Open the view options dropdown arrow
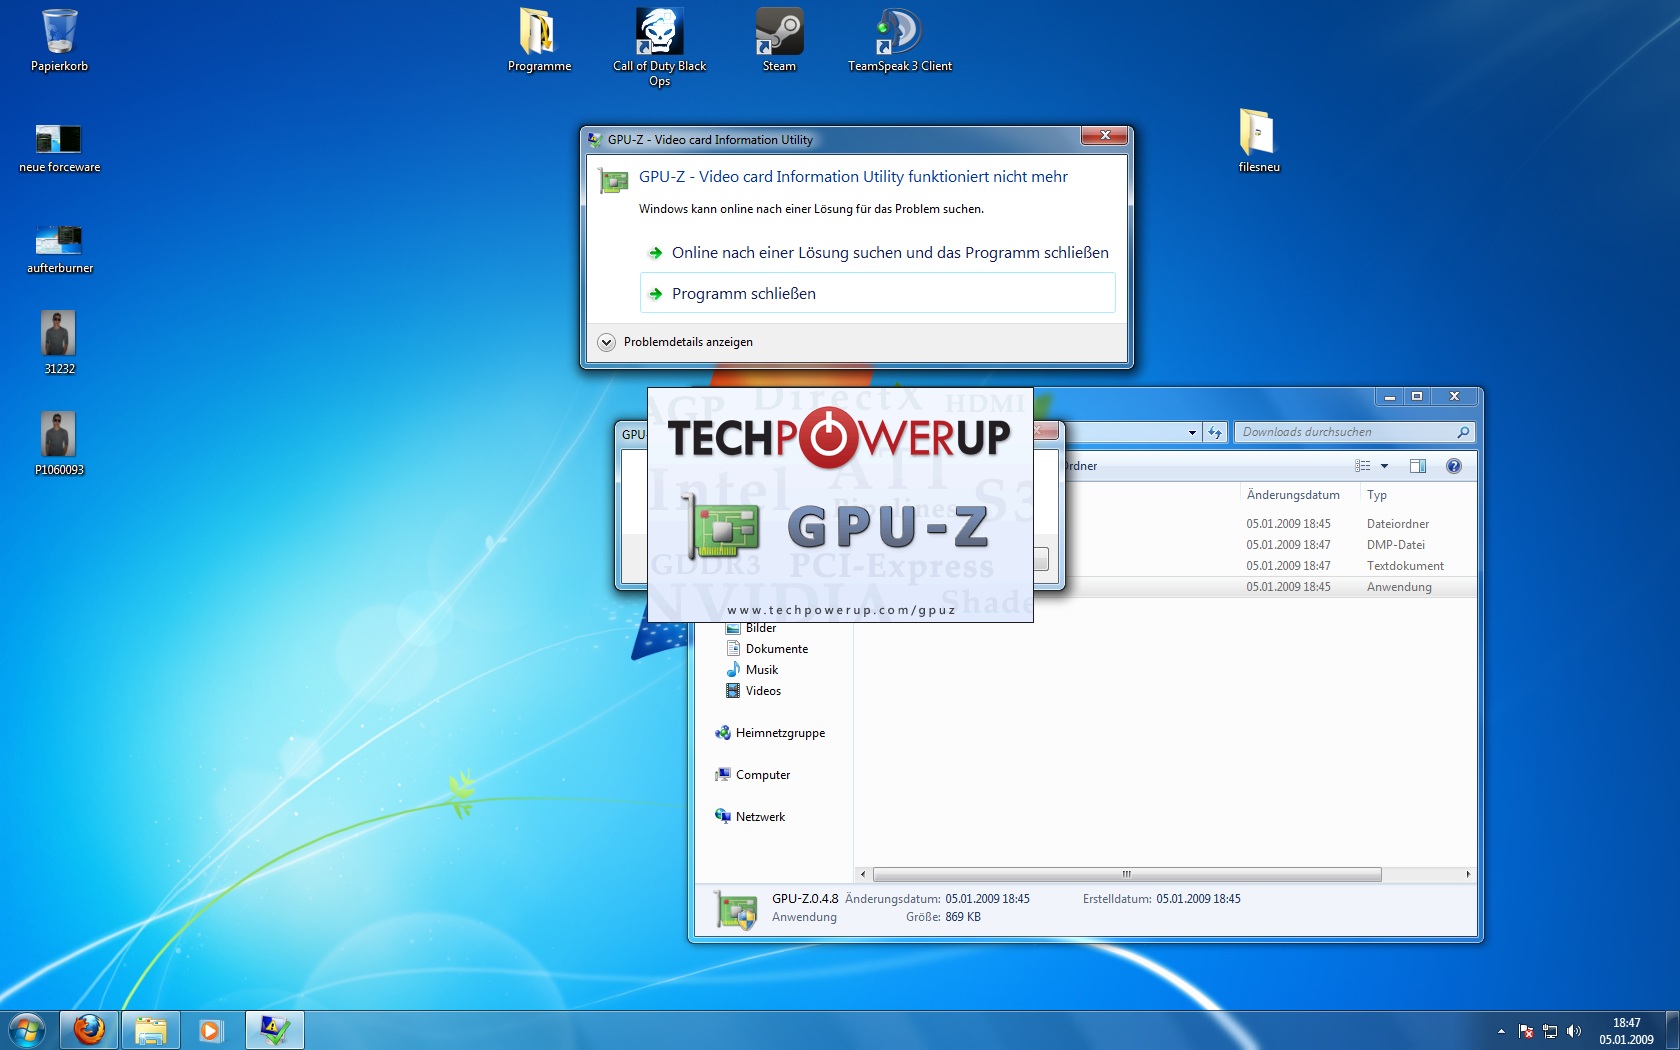 click(1385, 466)
